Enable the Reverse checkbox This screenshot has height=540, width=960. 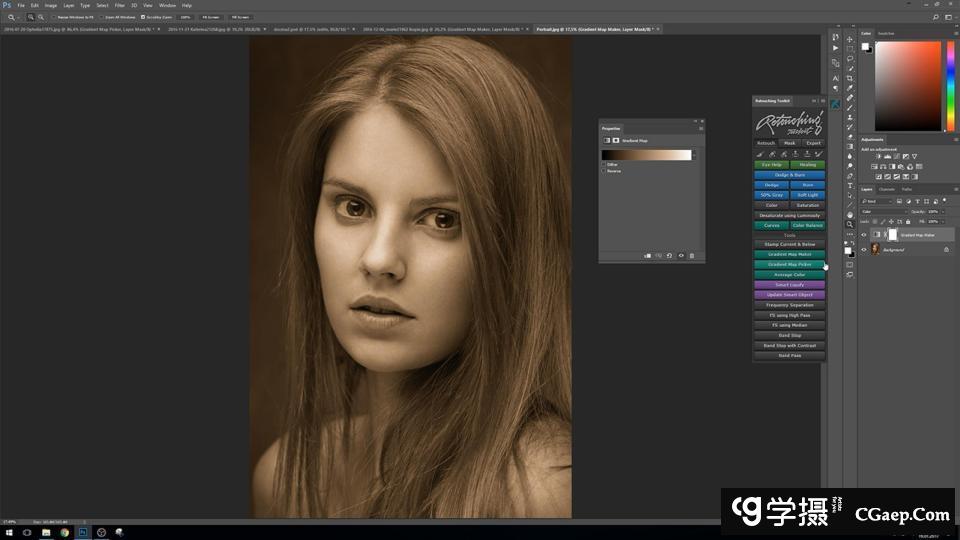603,171
